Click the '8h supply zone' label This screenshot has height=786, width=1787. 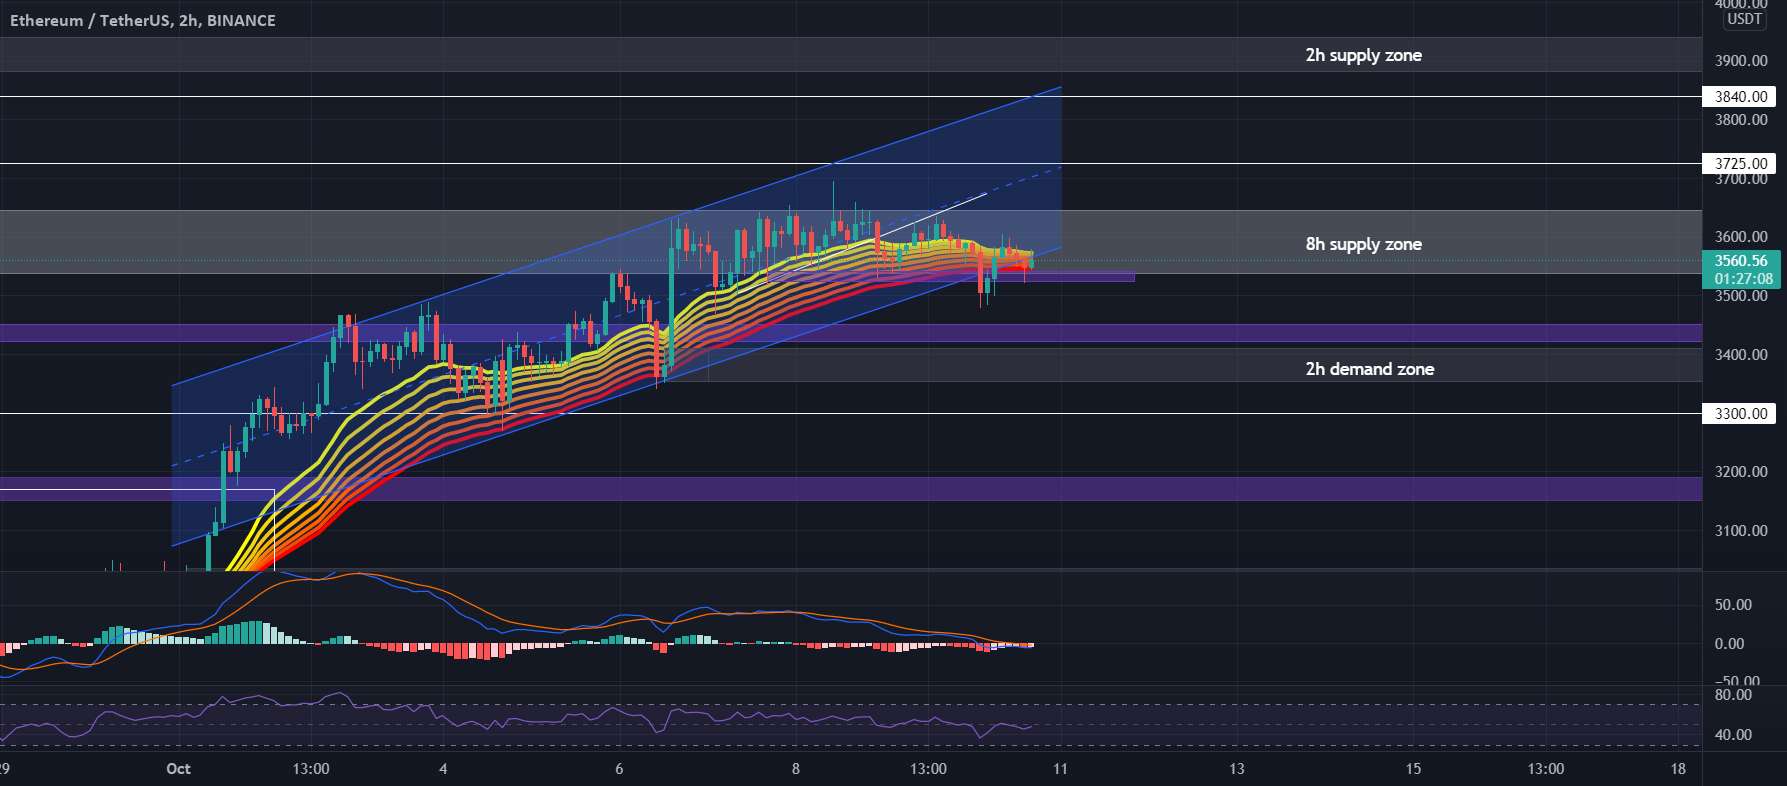(1363, 244)
